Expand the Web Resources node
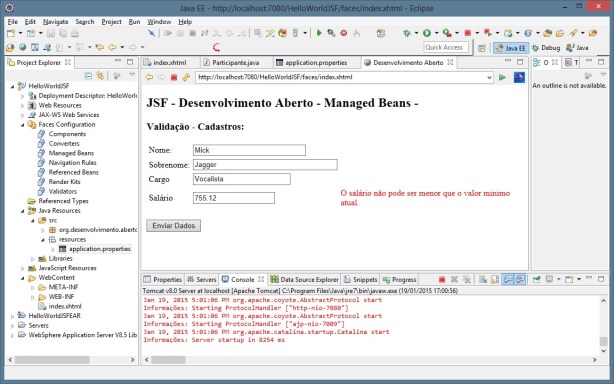 [23, 105]
